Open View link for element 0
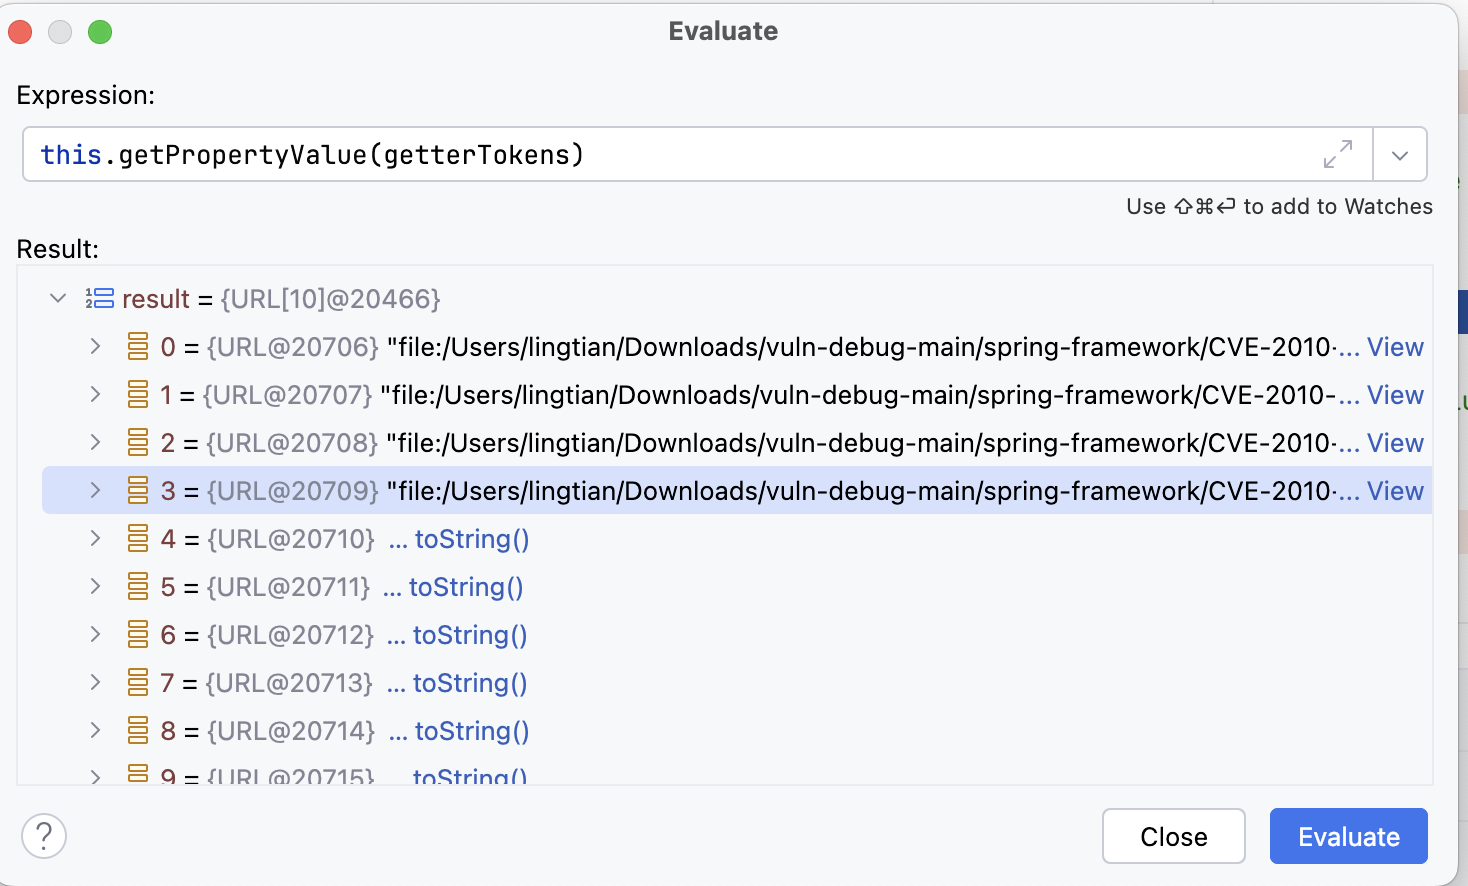The image size is (1468, 886). [1395, 347]
